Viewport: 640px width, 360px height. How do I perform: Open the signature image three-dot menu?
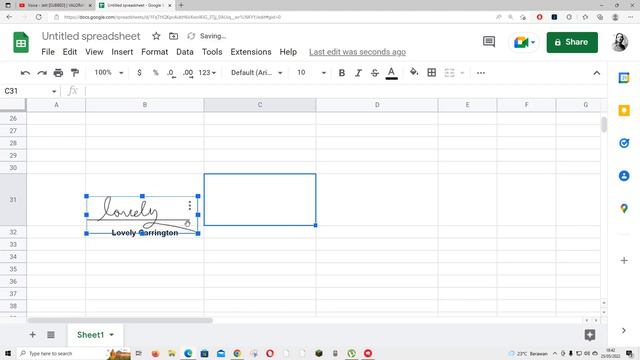pos(190,206)
